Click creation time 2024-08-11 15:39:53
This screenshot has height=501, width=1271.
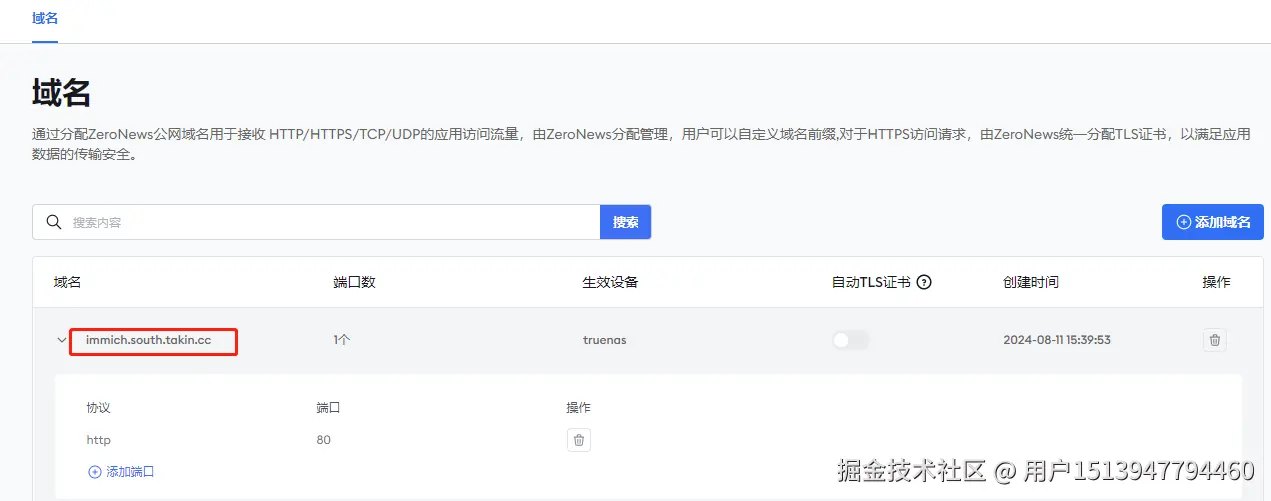click(x=1056, y=340)
